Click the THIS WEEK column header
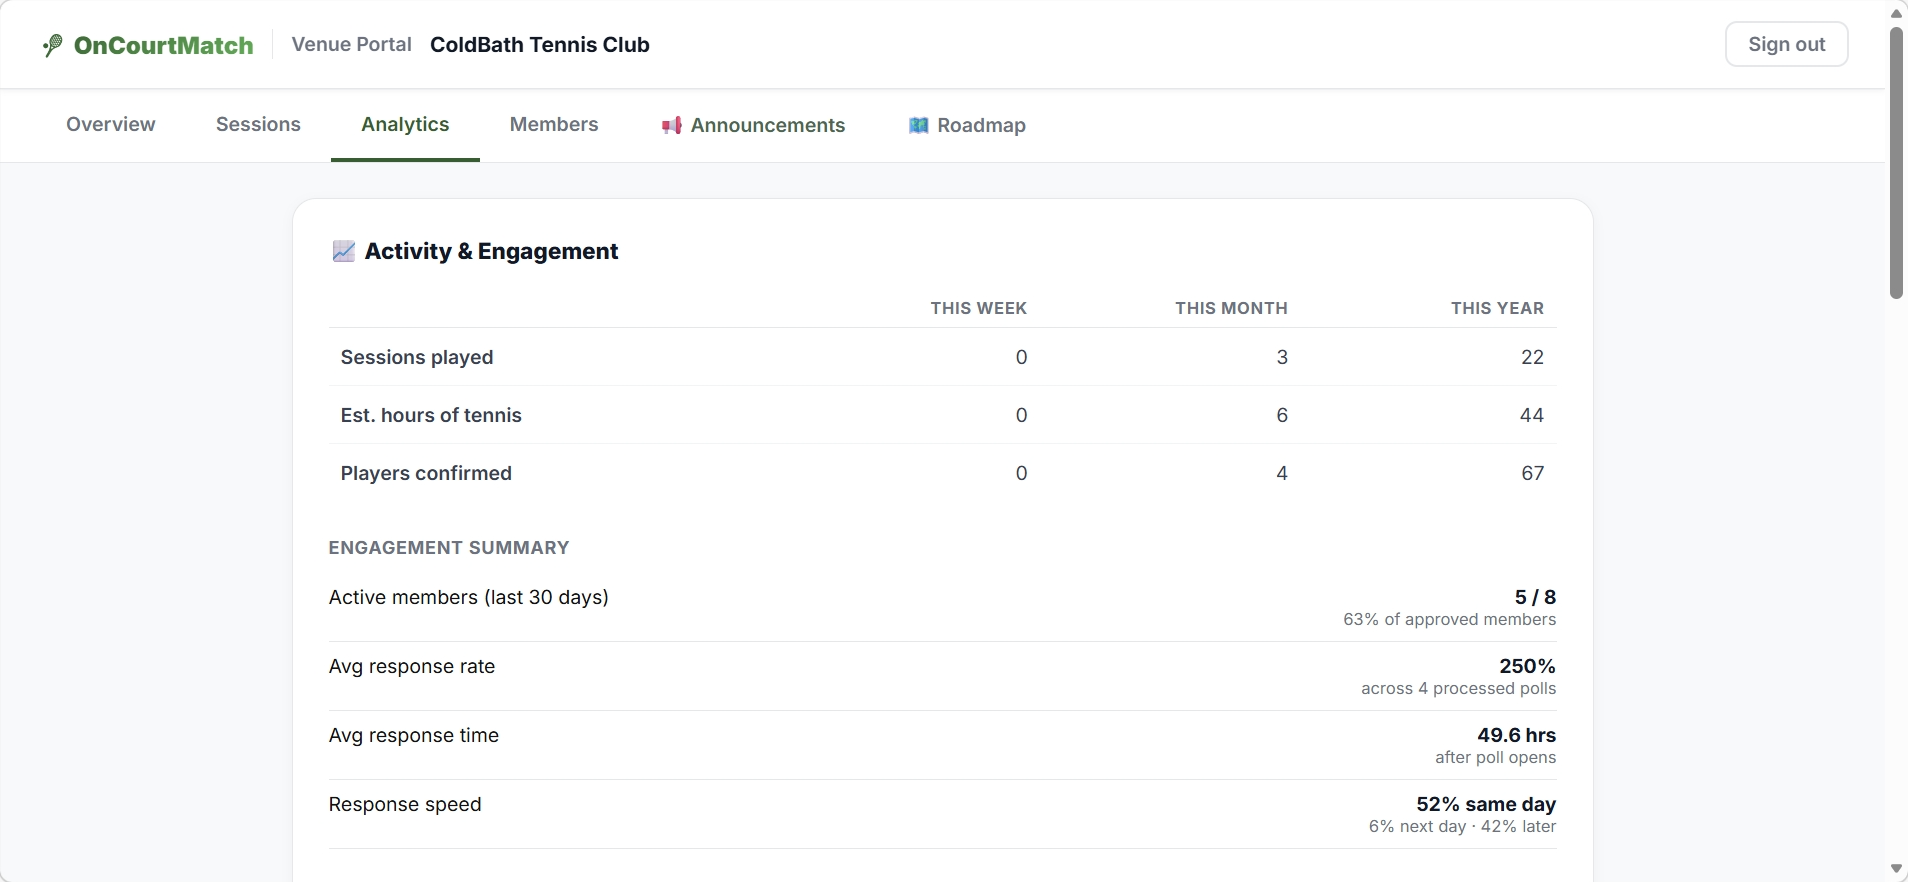 (979, 308)
